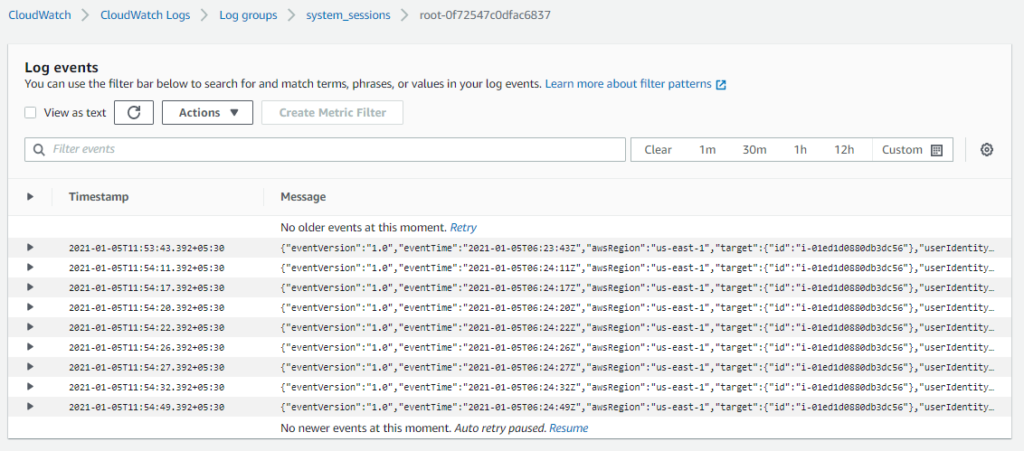Click Resume to restart auto retry
Screen dimensions: 1024x451
click(x=568, y=428)
